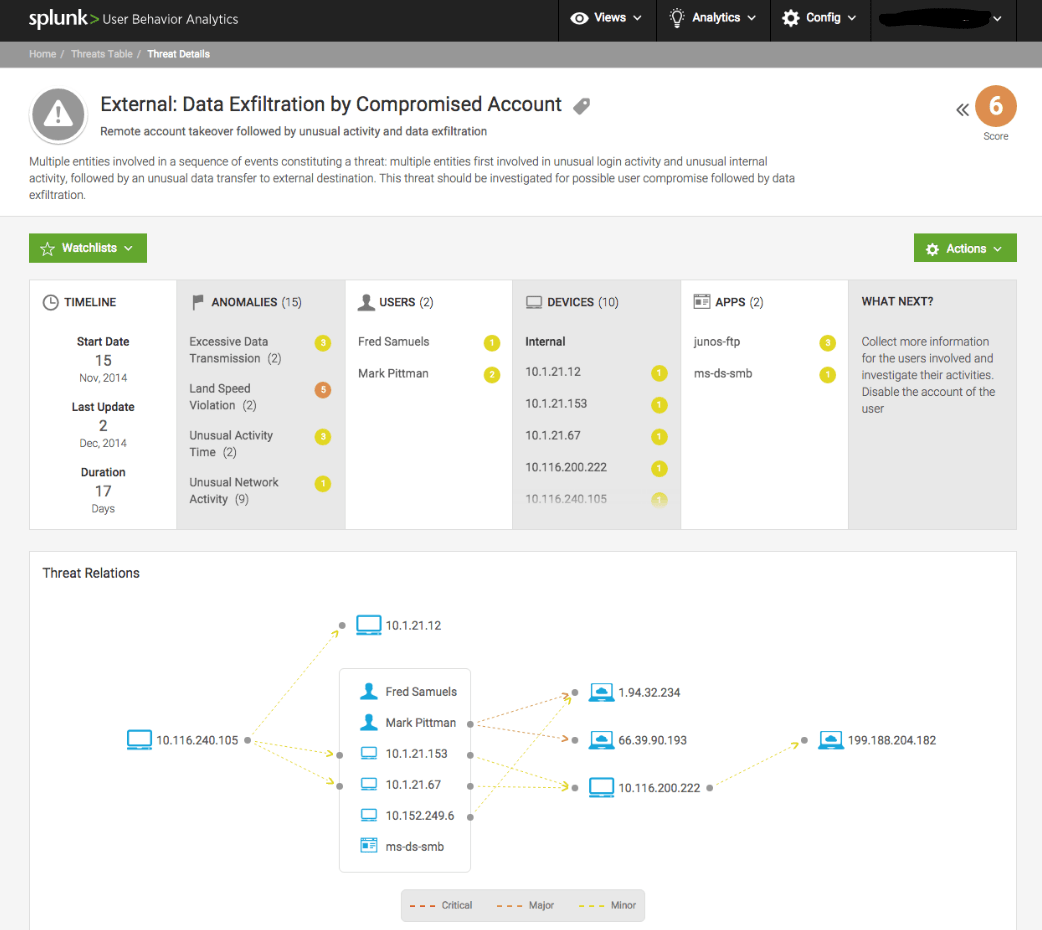Click the gear icon next to Config
The image size is (1042, 930).
tap(790, 18)
